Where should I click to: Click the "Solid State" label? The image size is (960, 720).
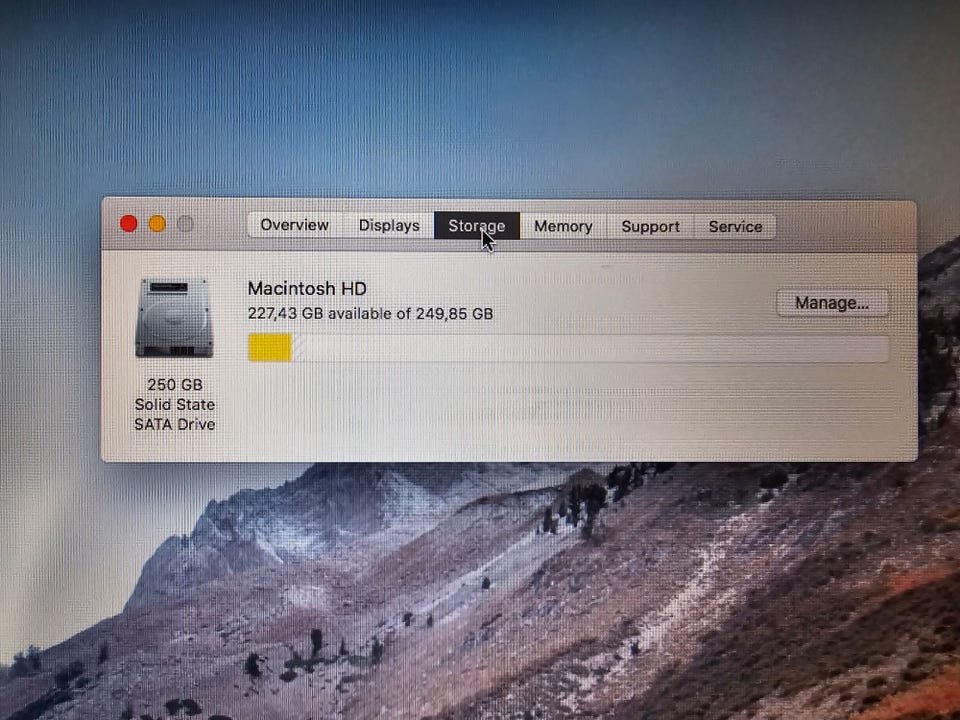[x=174, y=405]
